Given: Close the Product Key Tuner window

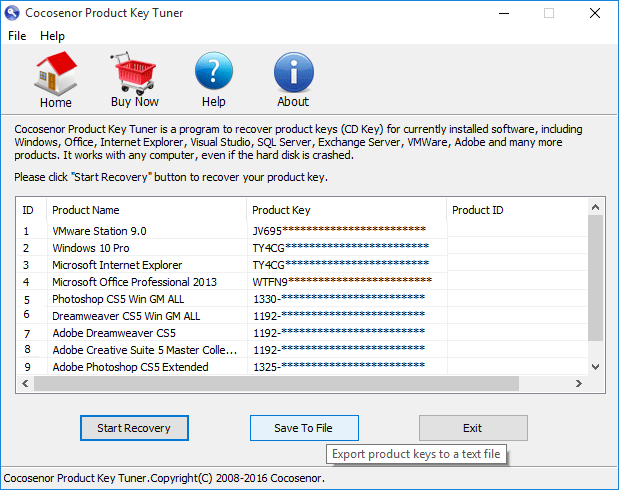Looking at the screenshot, I should click(595, 13).
